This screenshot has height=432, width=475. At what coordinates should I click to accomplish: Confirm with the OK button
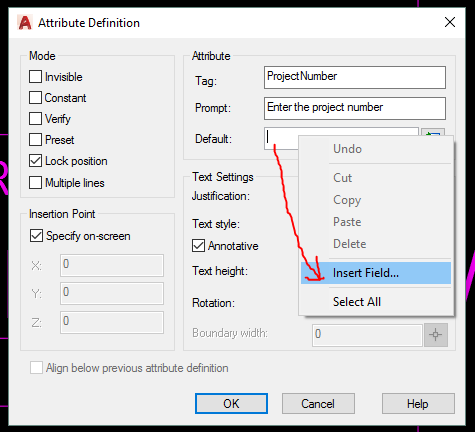231,404
